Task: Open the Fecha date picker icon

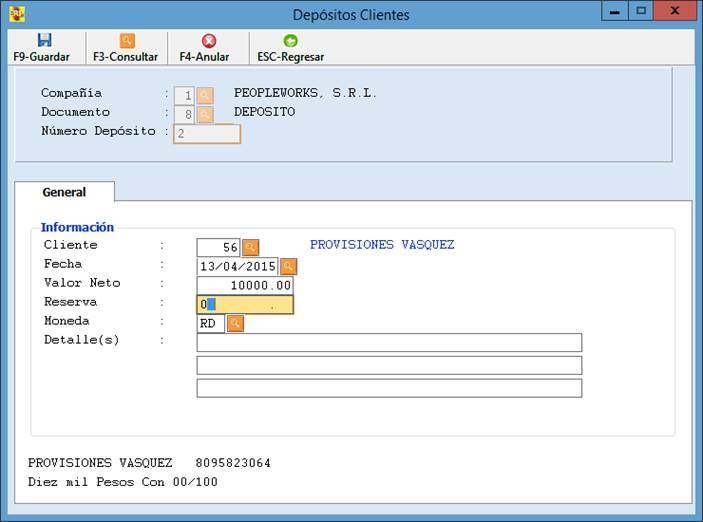Action: 288,266
